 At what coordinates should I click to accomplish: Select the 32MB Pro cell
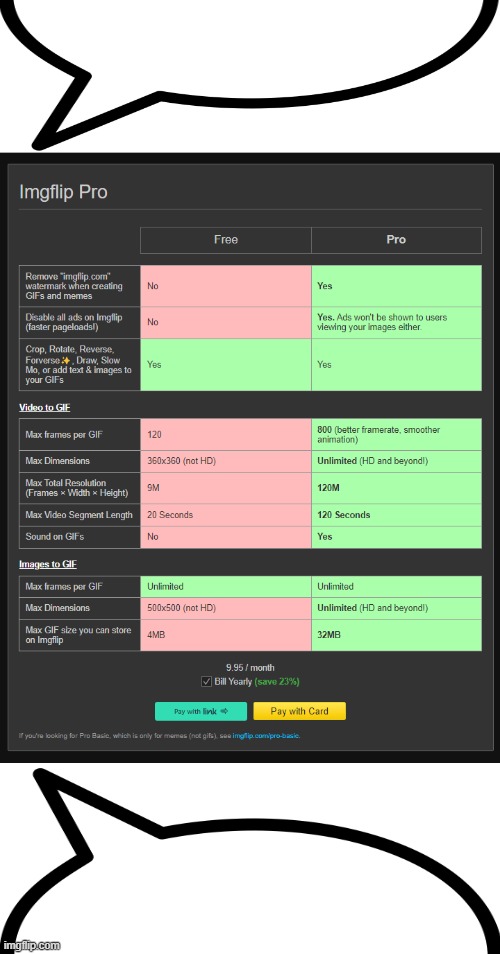396,635
